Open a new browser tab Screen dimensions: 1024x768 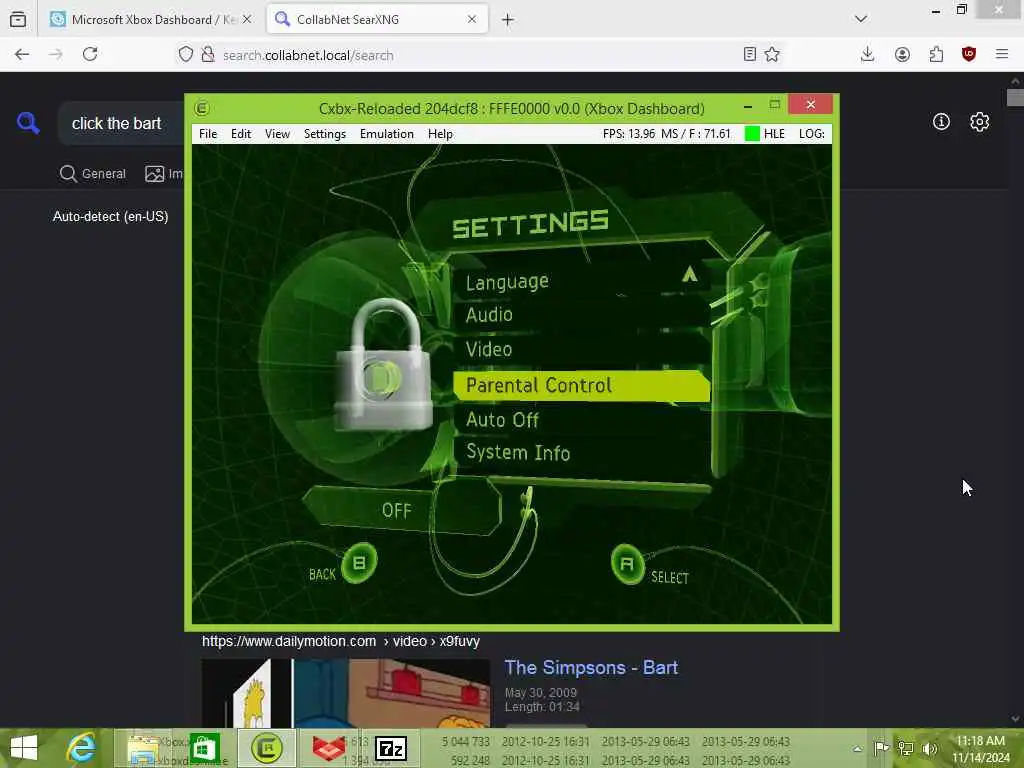pyautogui.click(x=507, y=20)
